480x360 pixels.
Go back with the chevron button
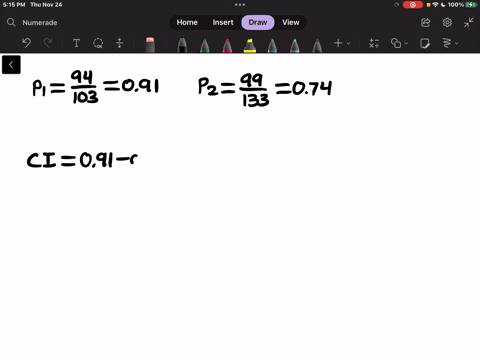11,65
